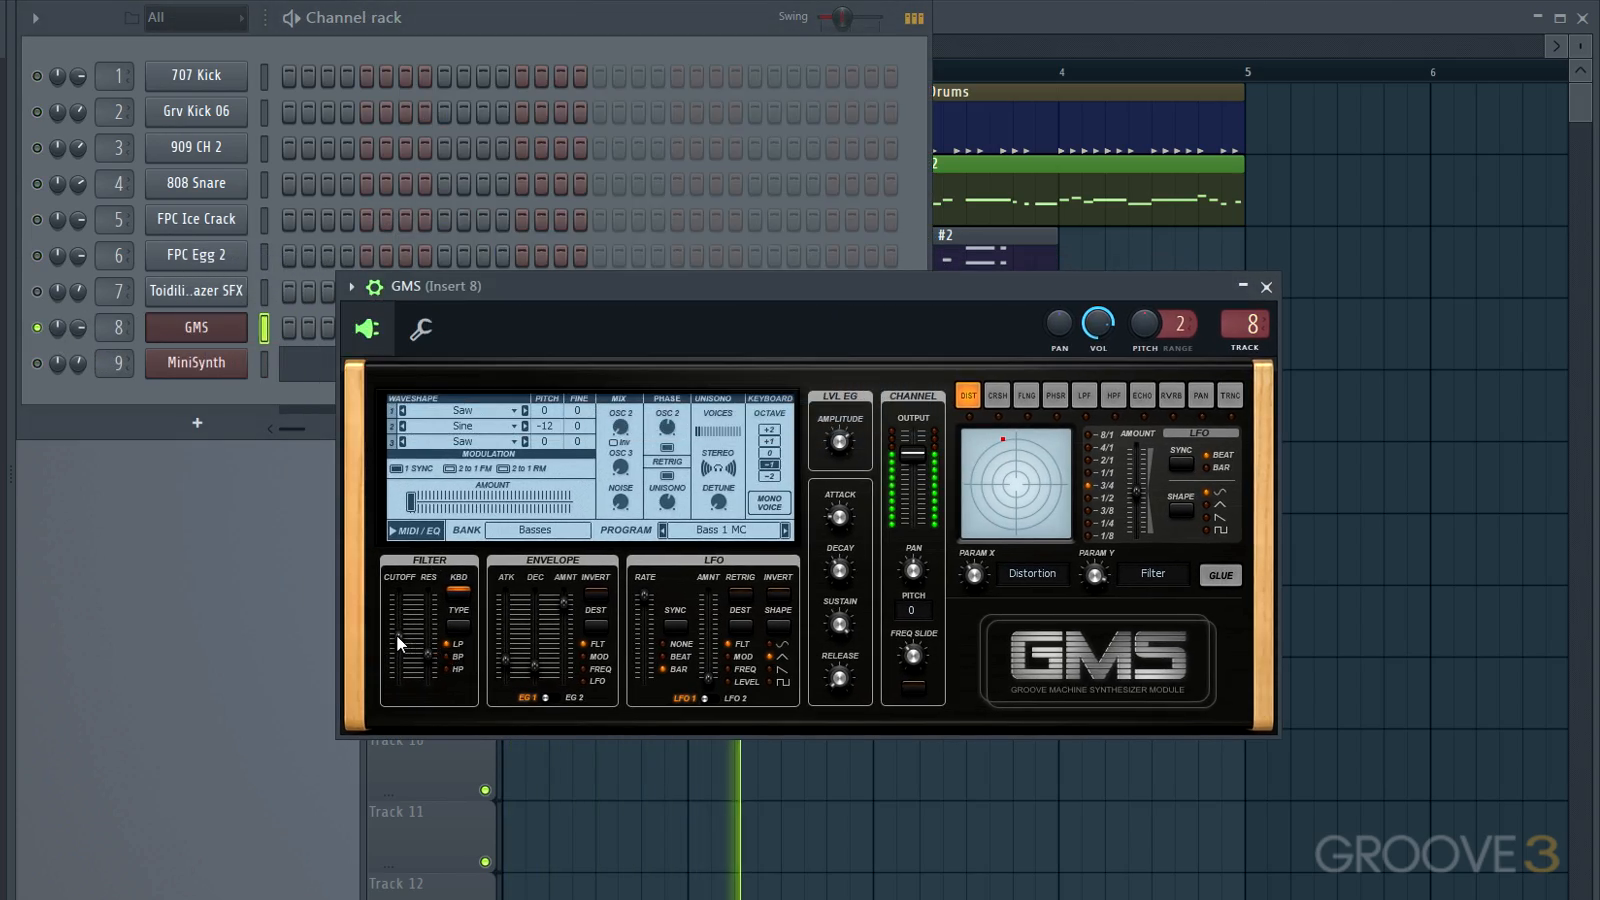Open the GMS plugin wrench settings
This screenshot has width=1600, height=900.
coord(421,329)
